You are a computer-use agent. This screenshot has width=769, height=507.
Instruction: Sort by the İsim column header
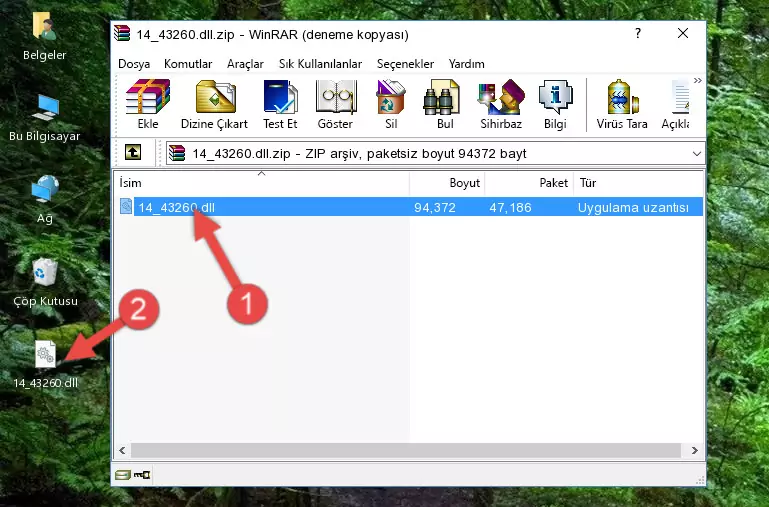point(262,183)
